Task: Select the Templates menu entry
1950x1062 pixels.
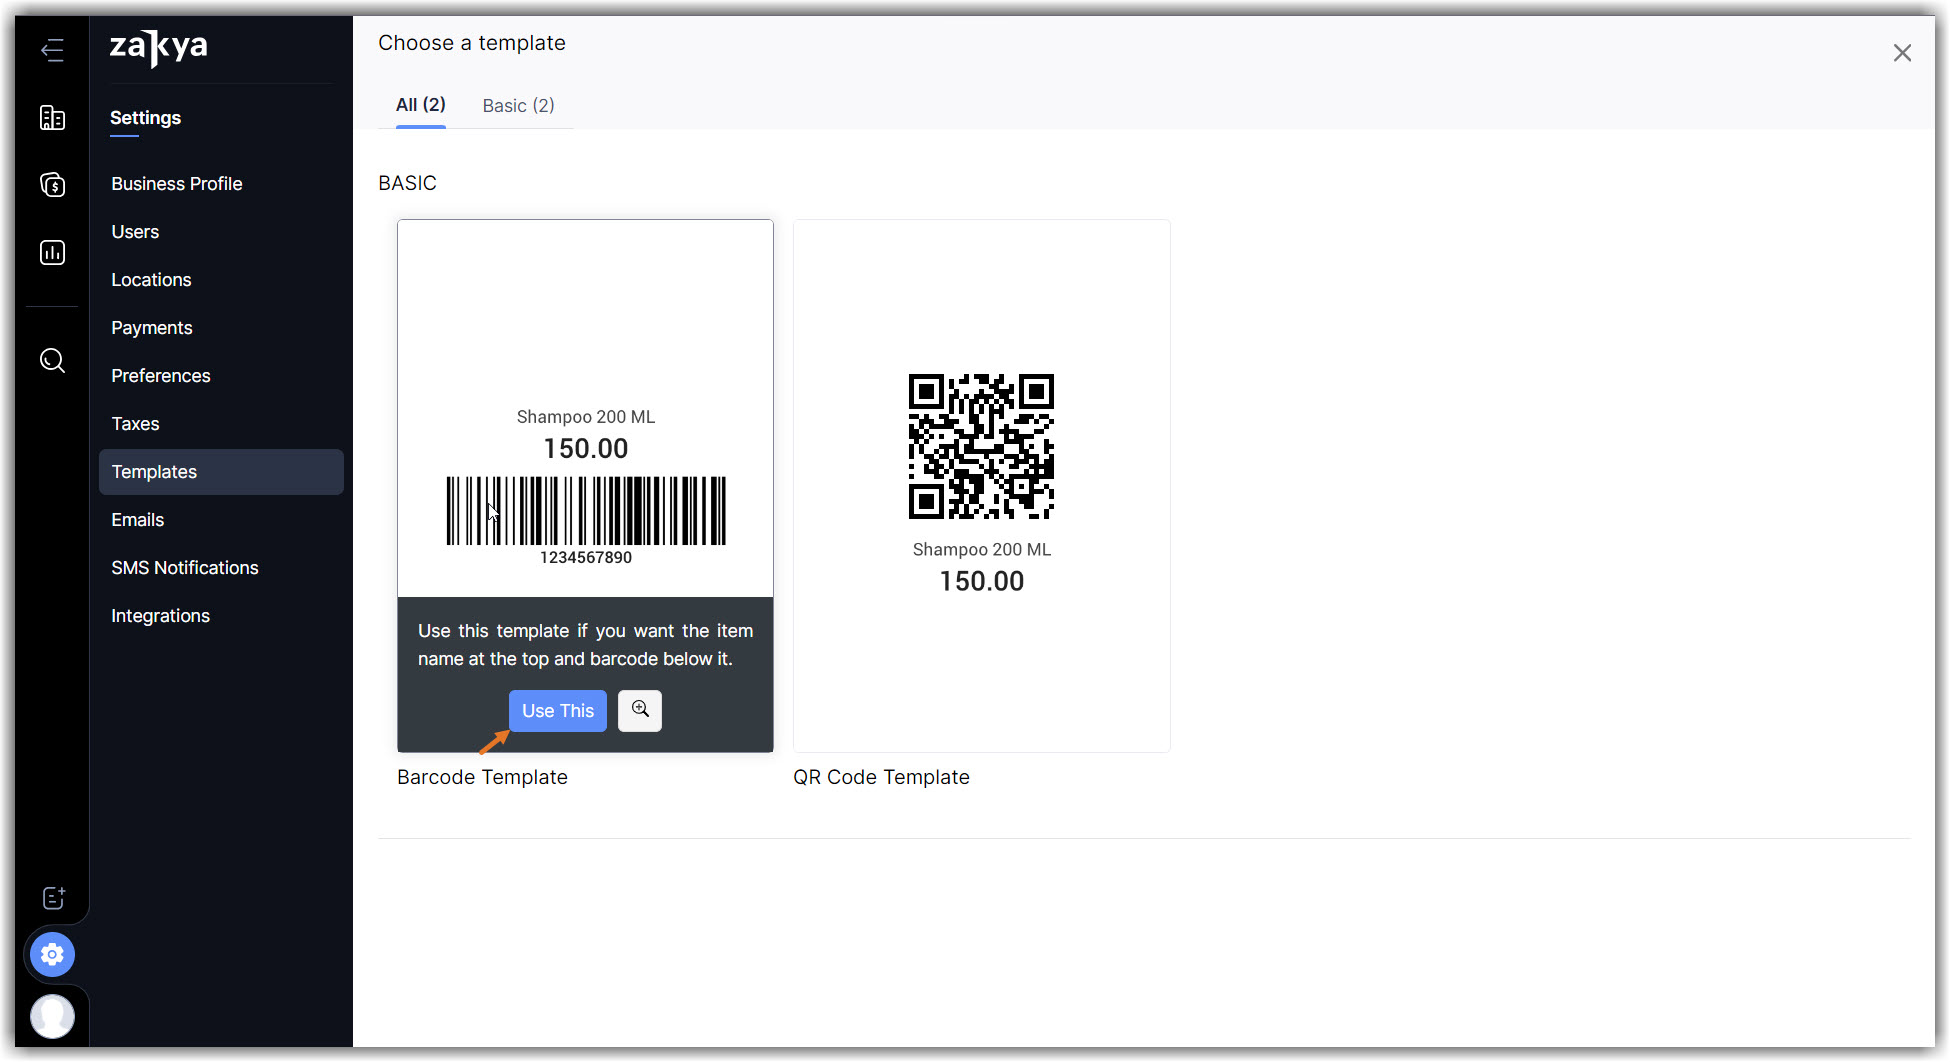Action: 154,471
